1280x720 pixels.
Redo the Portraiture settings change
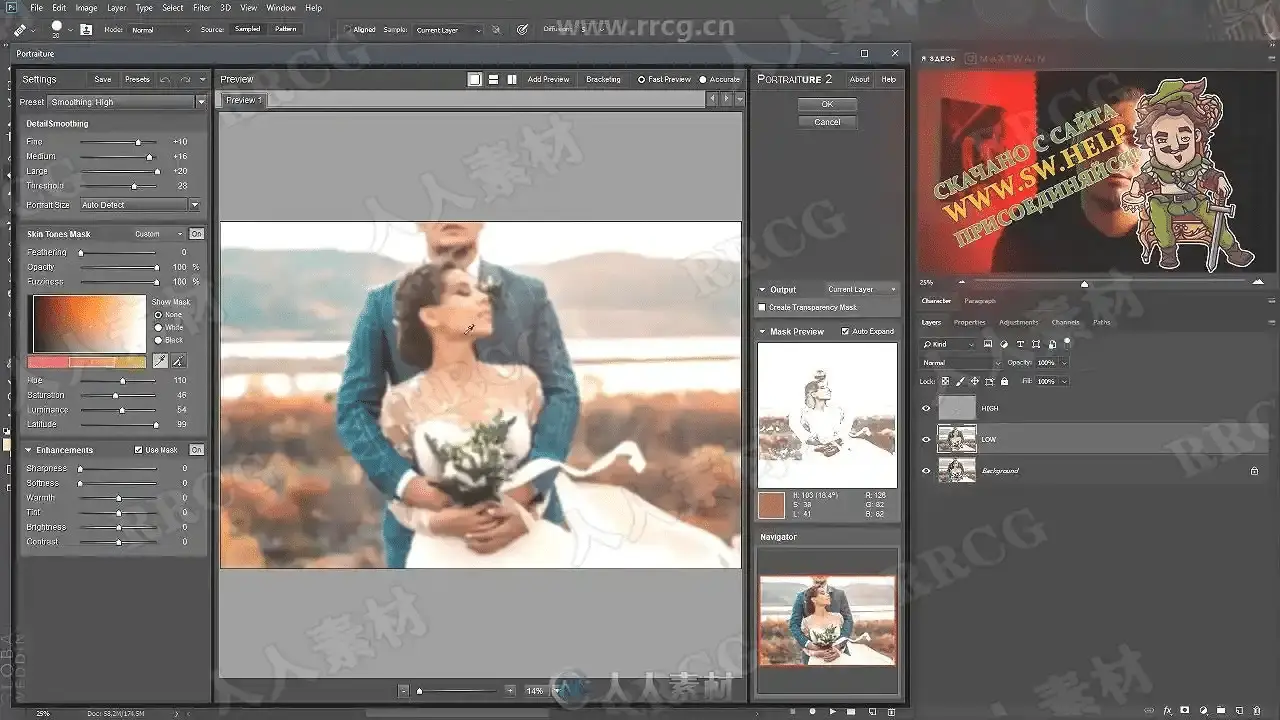coord(185,79)
